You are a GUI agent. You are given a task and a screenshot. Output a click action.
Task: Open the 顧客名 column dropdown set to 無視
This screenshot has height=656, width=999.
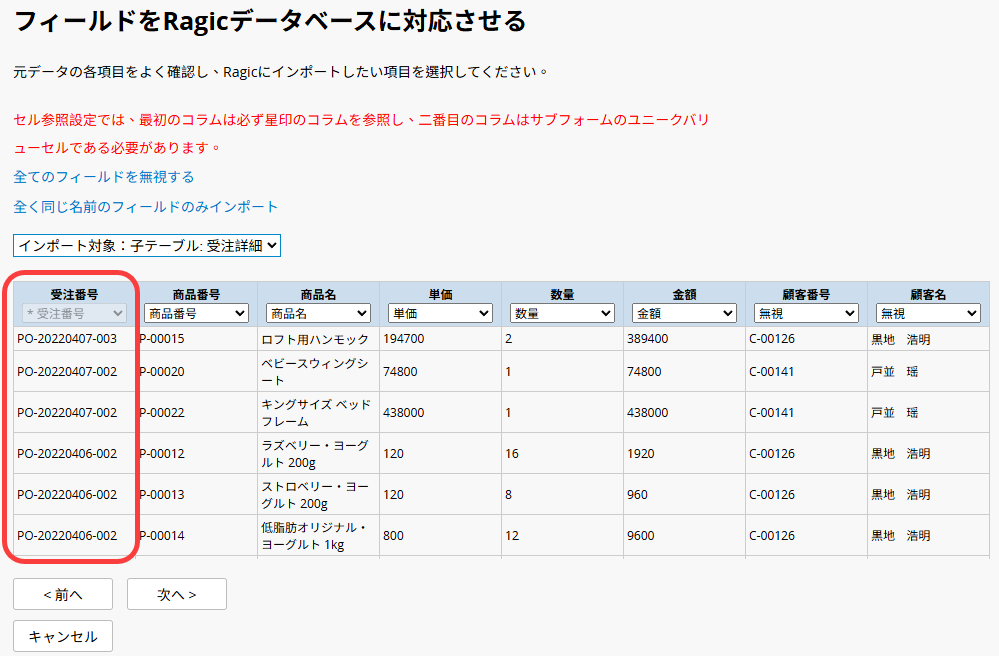tap(927, 314)
